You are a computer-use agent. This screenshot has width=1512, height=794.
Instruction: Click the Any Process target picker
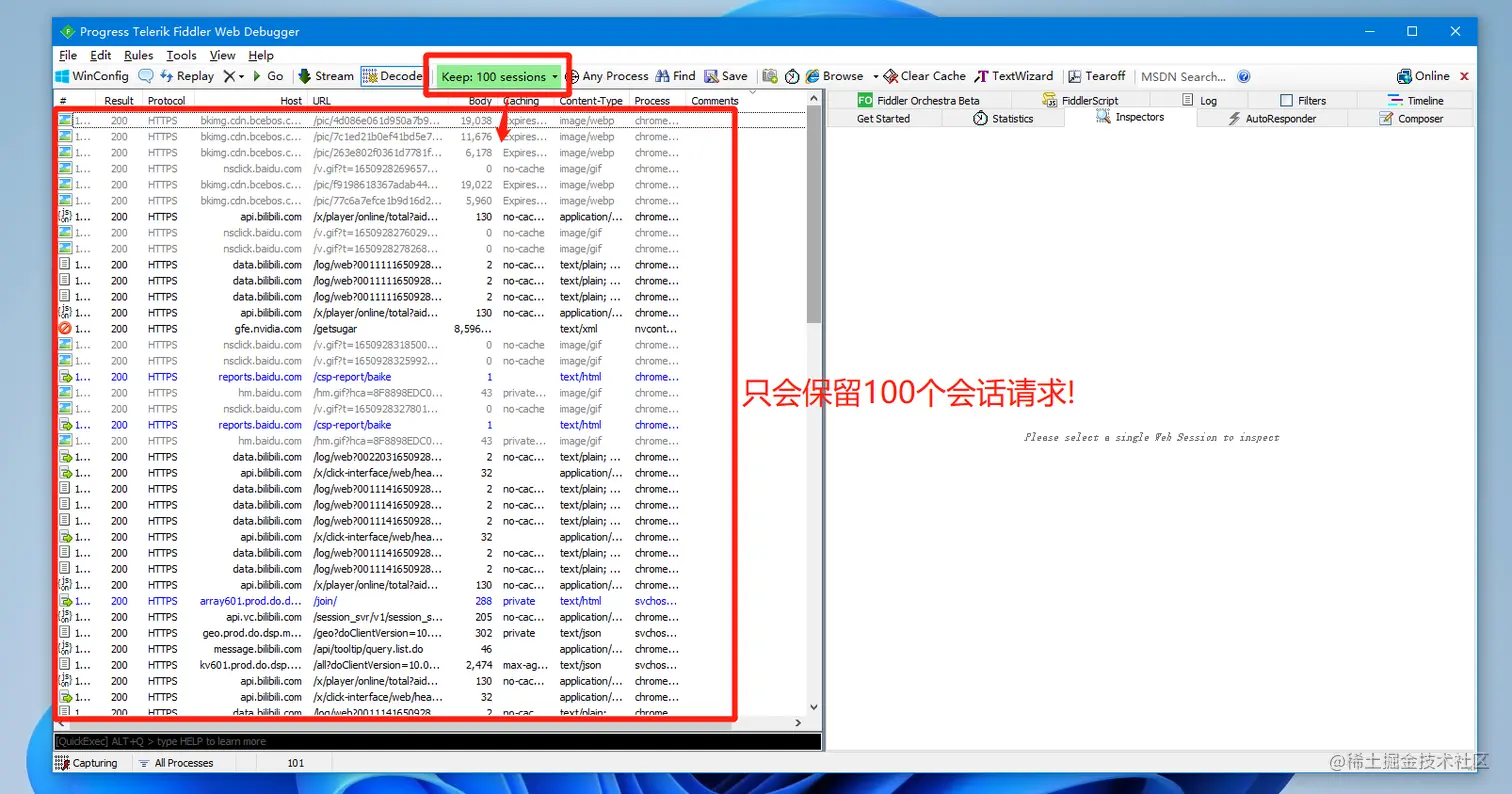tap(607, 76)
